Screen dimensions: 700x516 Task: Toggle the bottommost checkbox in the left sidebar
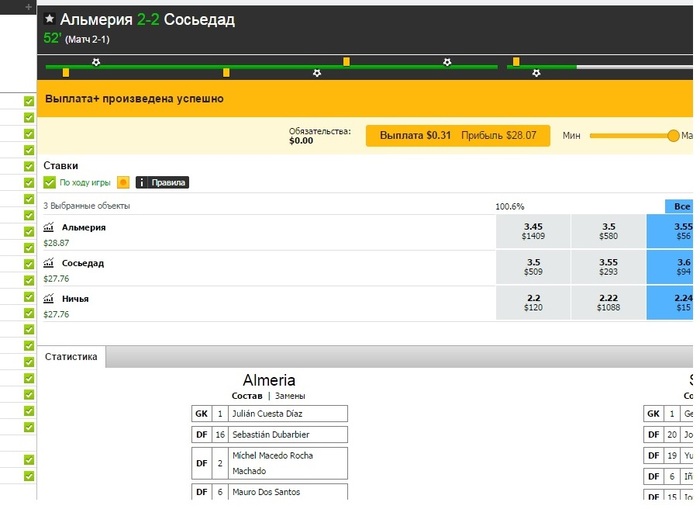[29, 476]
